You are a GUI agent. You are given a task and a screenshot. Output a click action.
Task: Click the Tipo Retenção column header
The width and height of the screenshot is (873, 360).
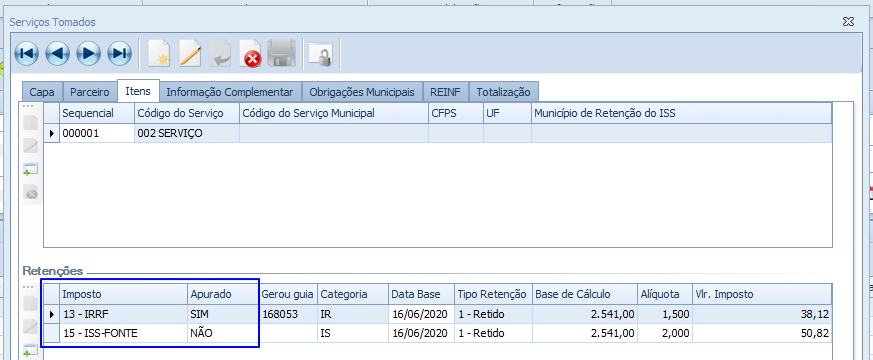tap(493, 294)
